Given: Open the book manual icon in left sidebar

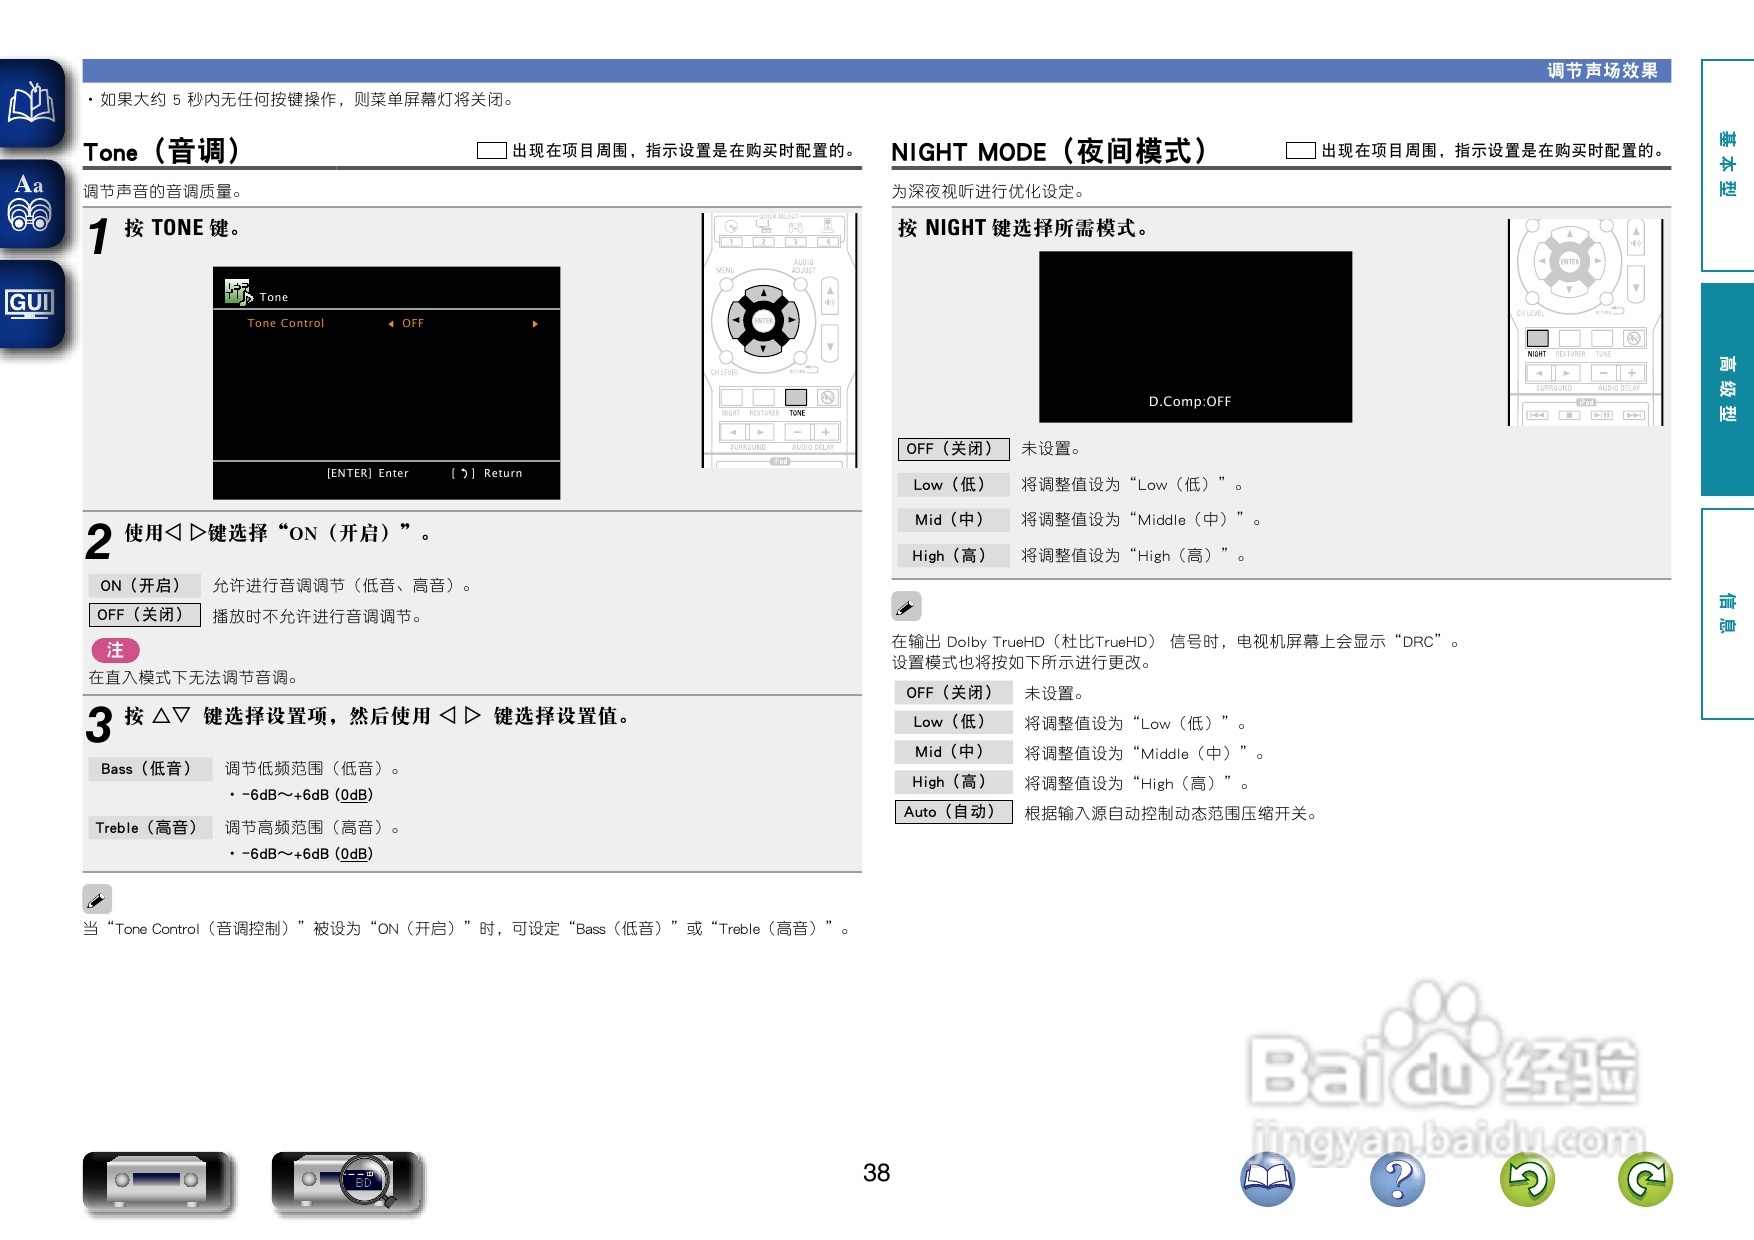Looking at the screenshot, I should coord(30,103).
